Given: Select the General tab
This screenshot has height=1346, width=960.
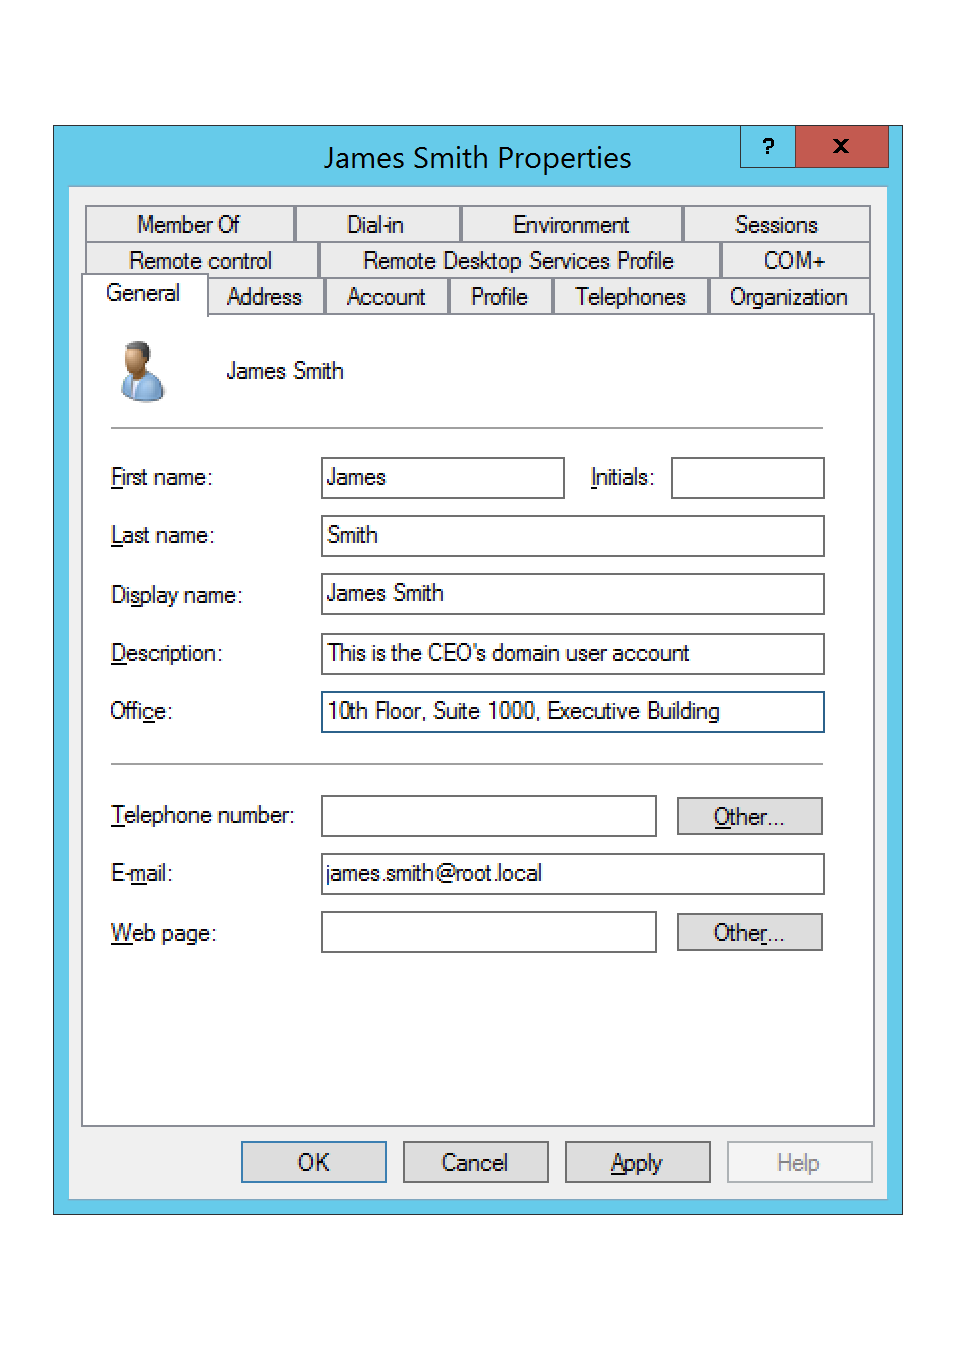Looking at the screenshot, I should click(x=144, y=294).
